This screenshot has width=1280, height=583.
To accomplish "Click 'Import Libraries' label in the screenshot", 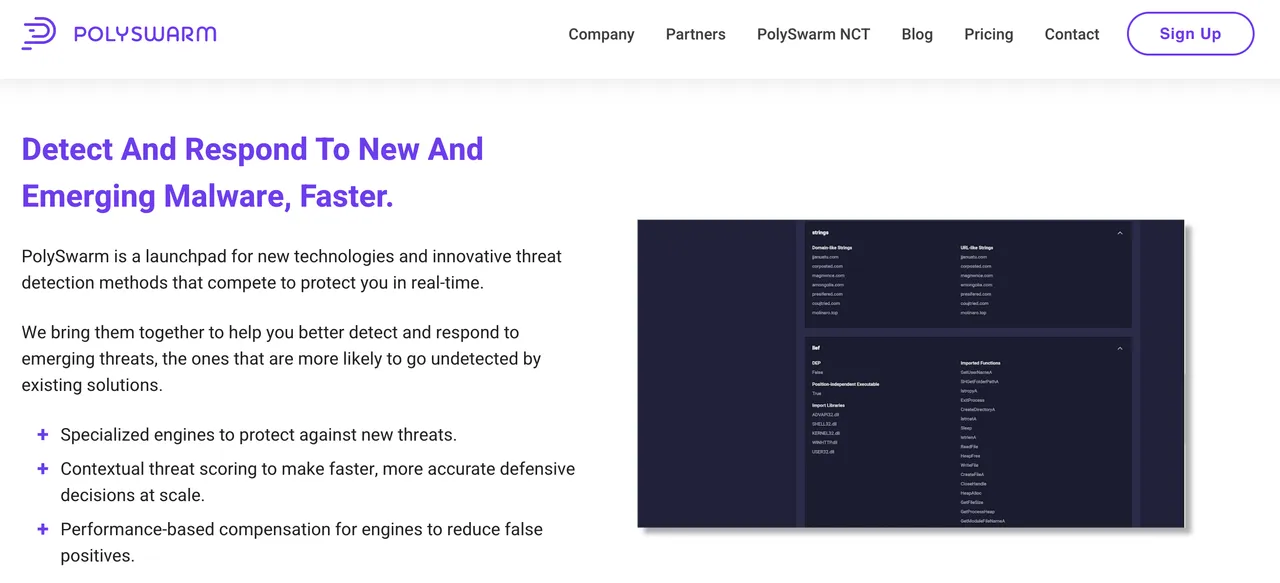I will coord(828,405).
